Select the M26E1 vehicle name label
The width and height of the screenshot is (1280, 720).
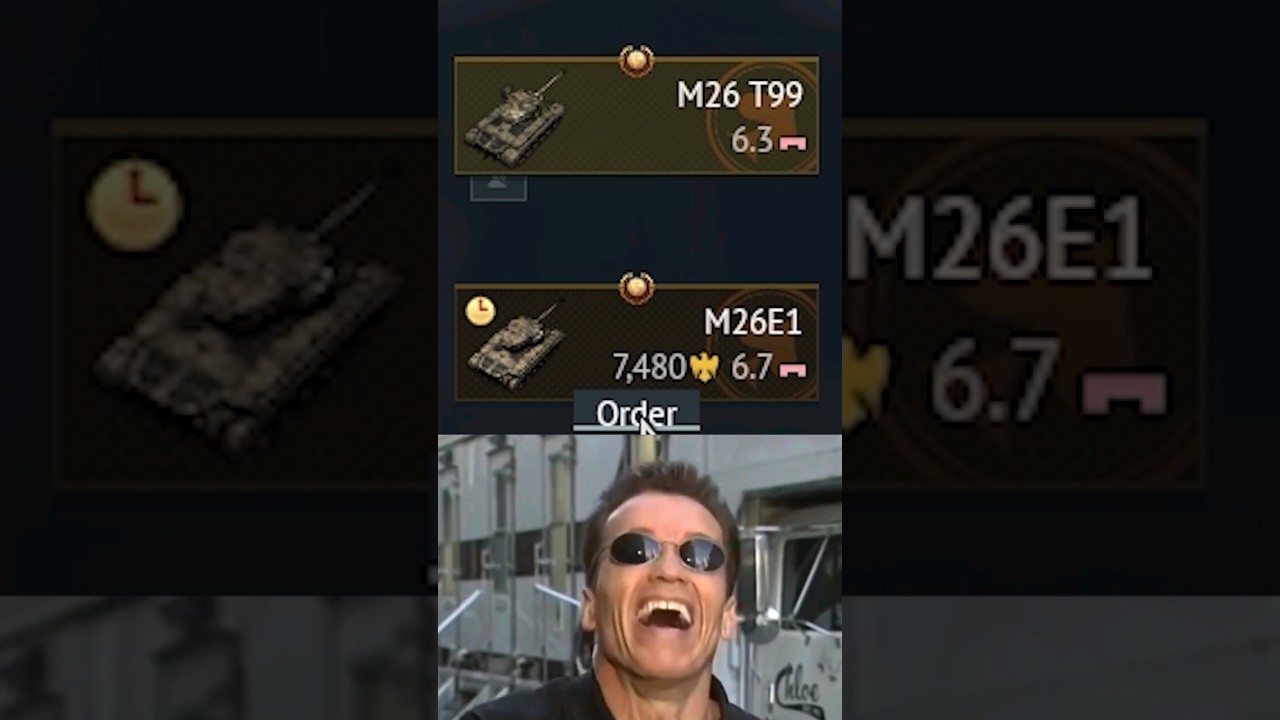click(754, 322)
